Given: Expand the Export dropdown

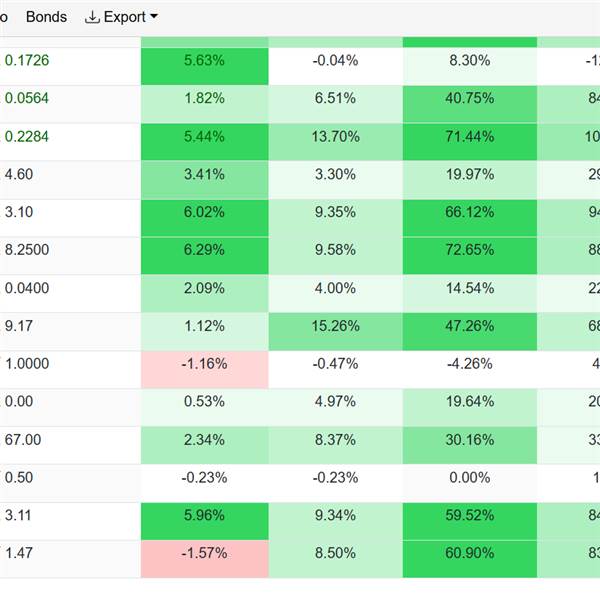Looking at the screenshot, I should [x=122, y=17].
